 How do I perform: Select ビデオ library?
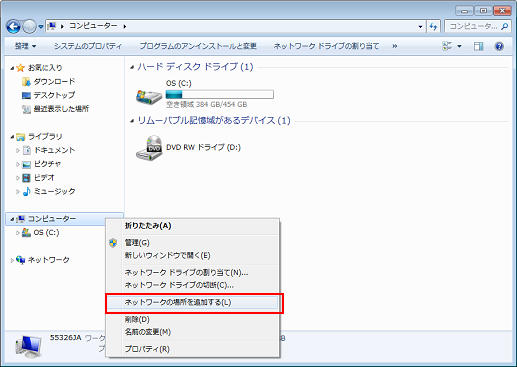click(x=44, y=178)
